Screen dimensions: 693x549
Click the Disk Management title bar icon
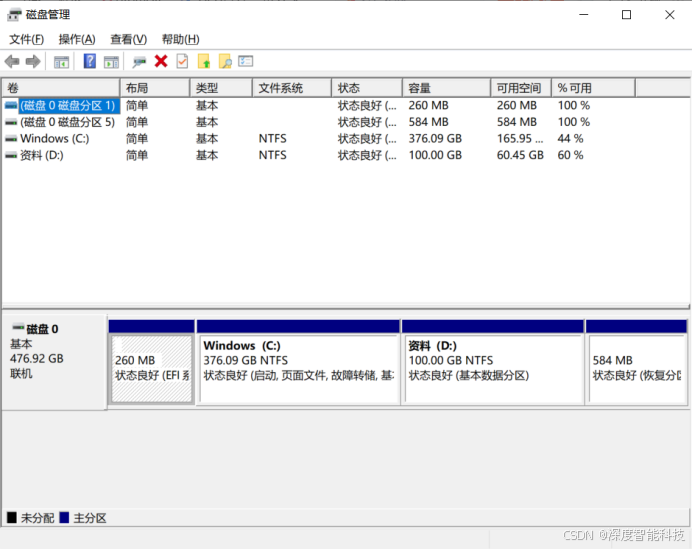point(14,15)
